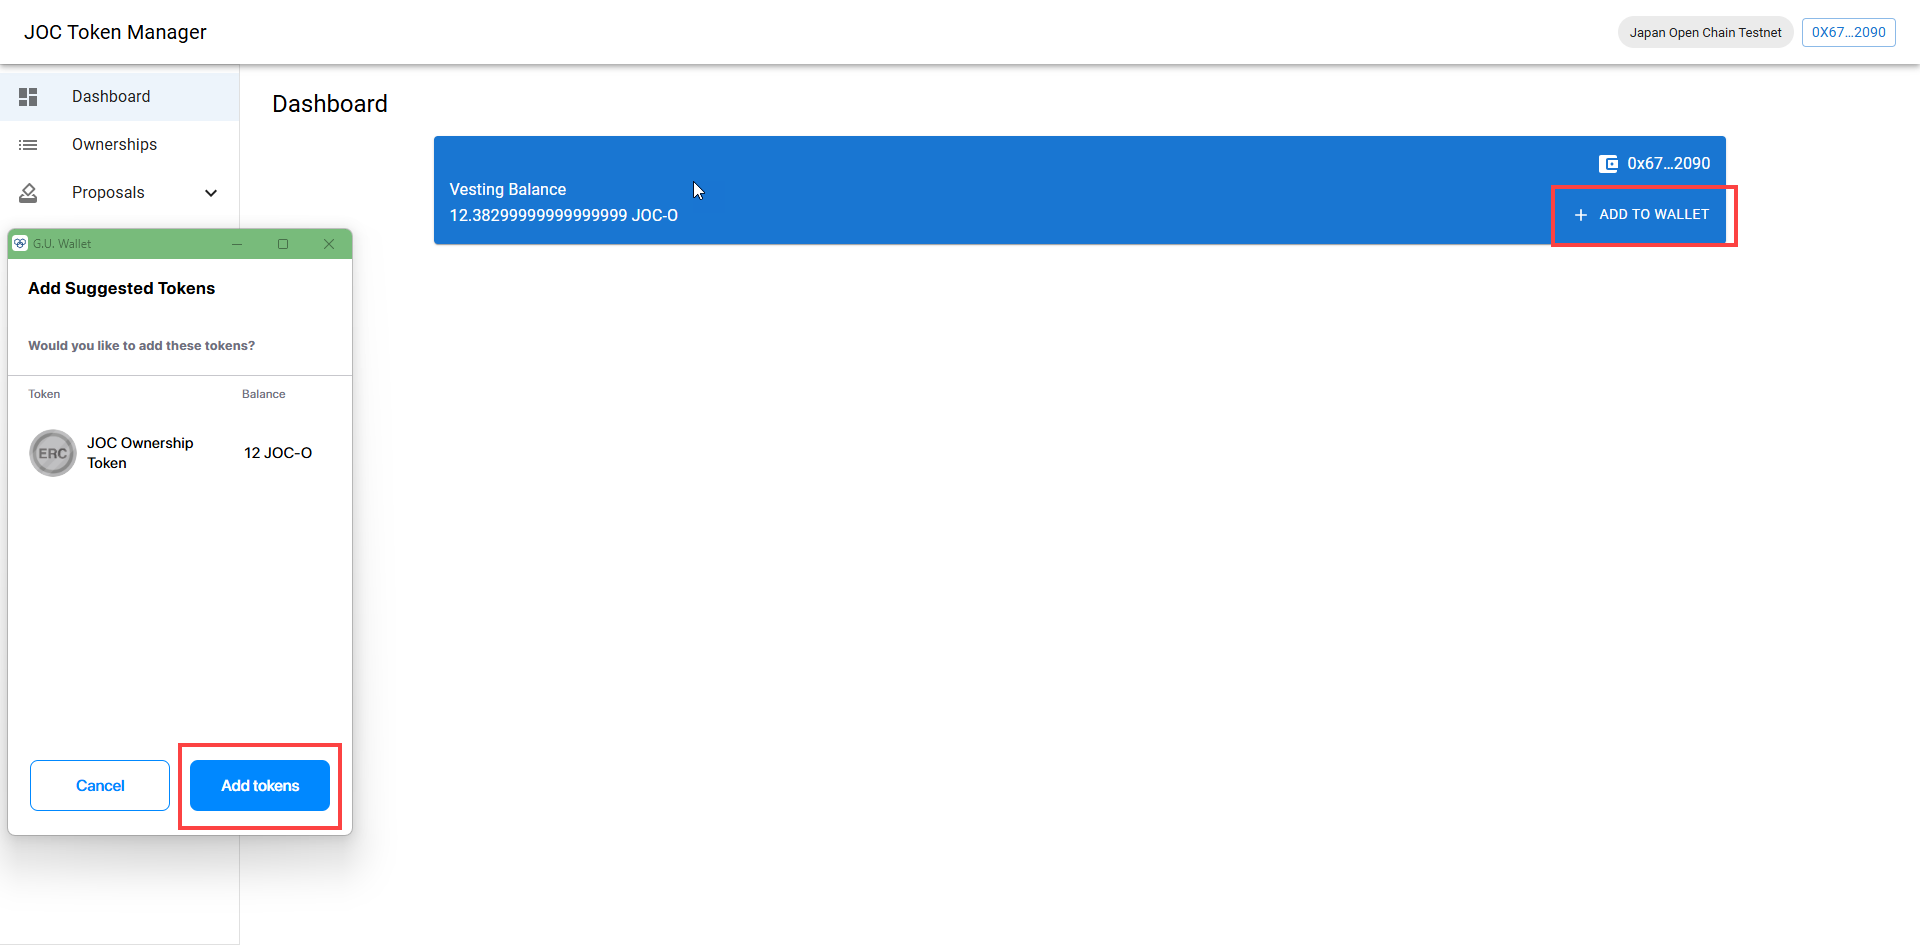Click the Ownerships list icon
This screenshot has width=1920, height=945.
(28, 145)
